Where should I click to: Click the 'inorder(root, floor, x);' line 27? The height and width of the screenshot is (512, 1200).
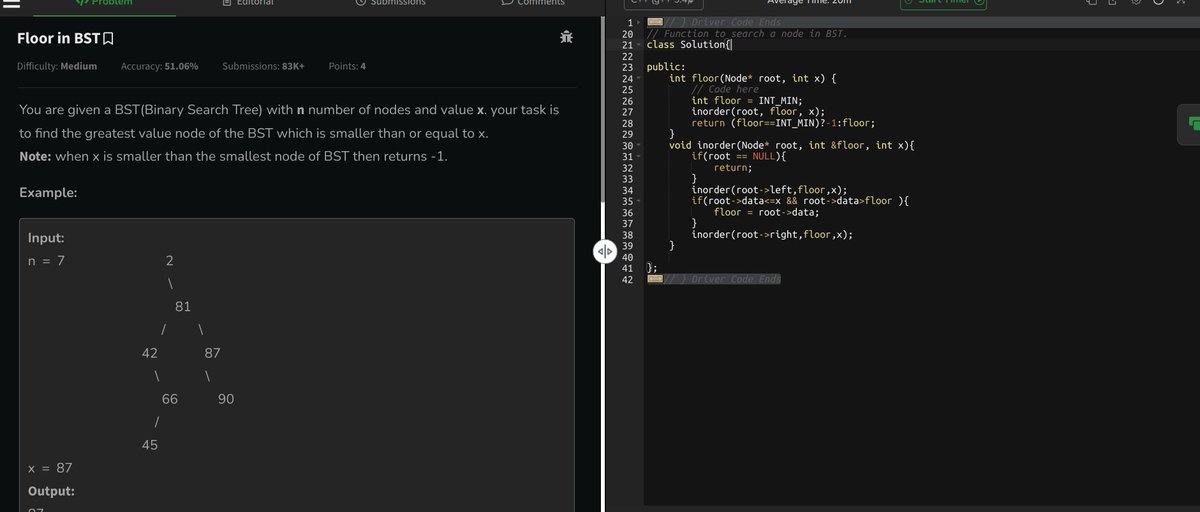pos(758,112)
